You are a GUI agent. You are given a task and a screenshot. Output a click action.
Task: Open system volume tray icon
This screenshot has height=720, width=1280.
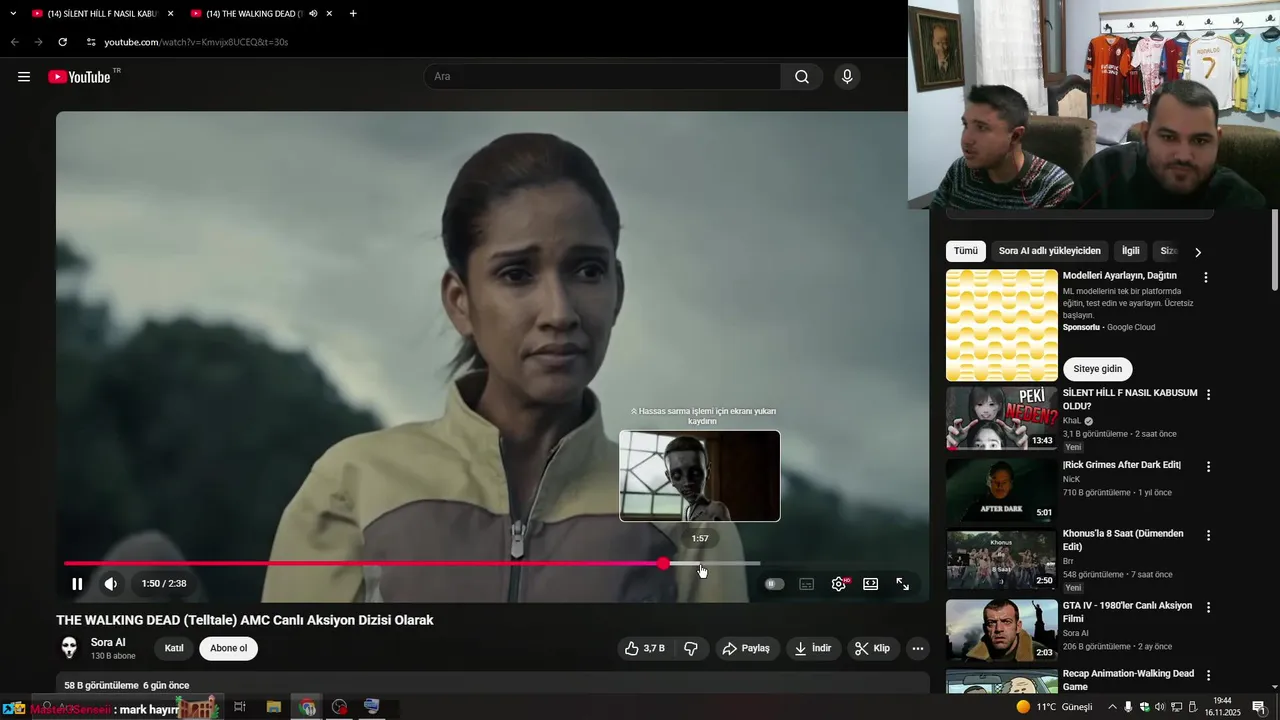pyautogui.click(x=1160, y=707)
